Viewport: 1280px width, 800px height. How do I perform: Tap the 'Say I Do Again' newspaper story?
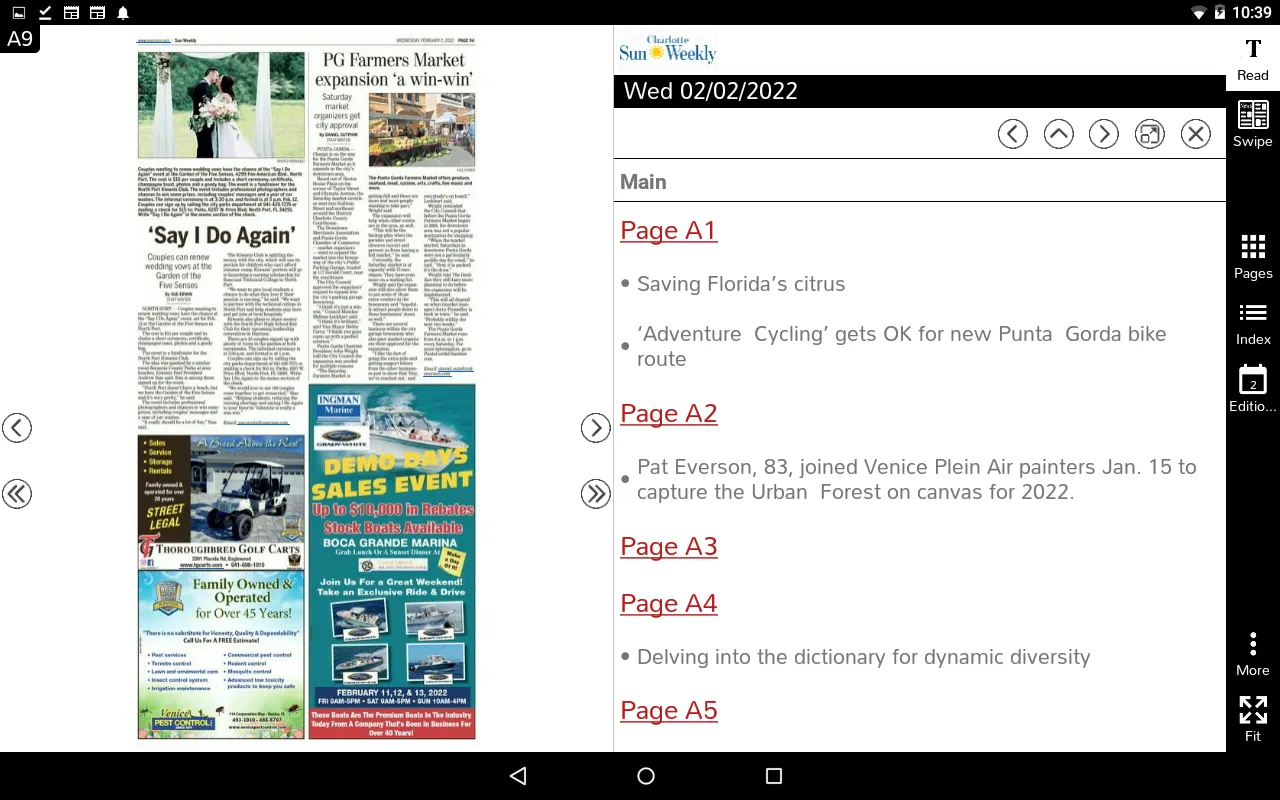222,237
